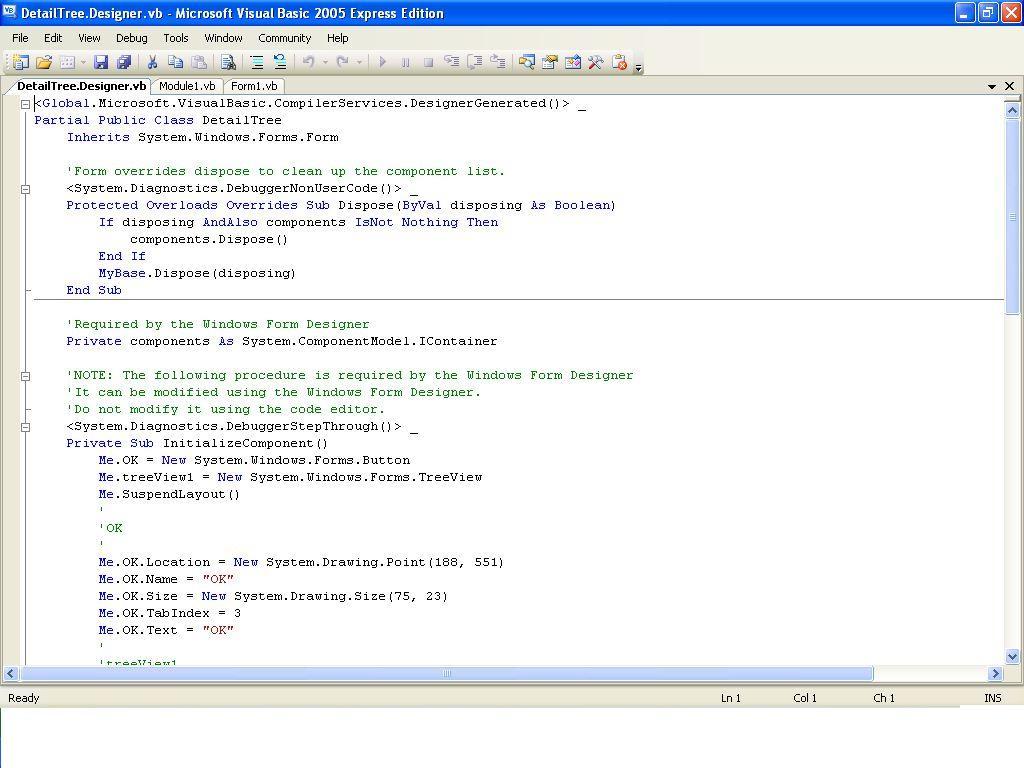Open the Object Browser toolbar icon
1024x768 pixels.
(x=573, y=62)
